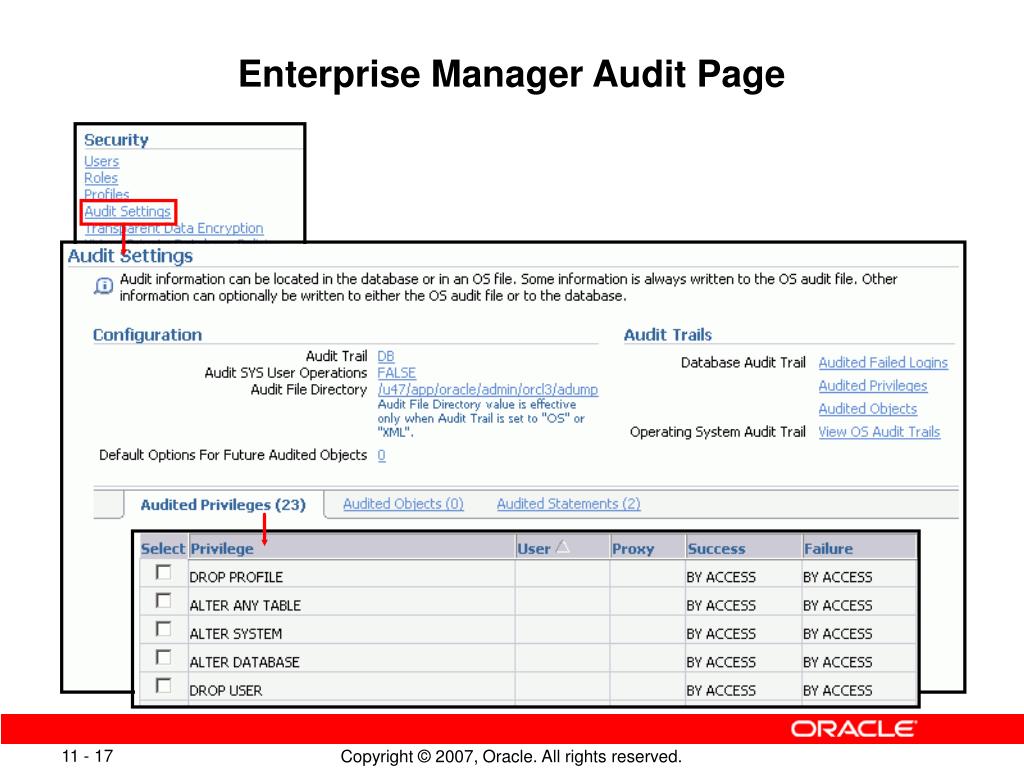
Task: Click BY ACCESS under Failure for ALTER ANY TABLE
Action: (x=837, y=606)
